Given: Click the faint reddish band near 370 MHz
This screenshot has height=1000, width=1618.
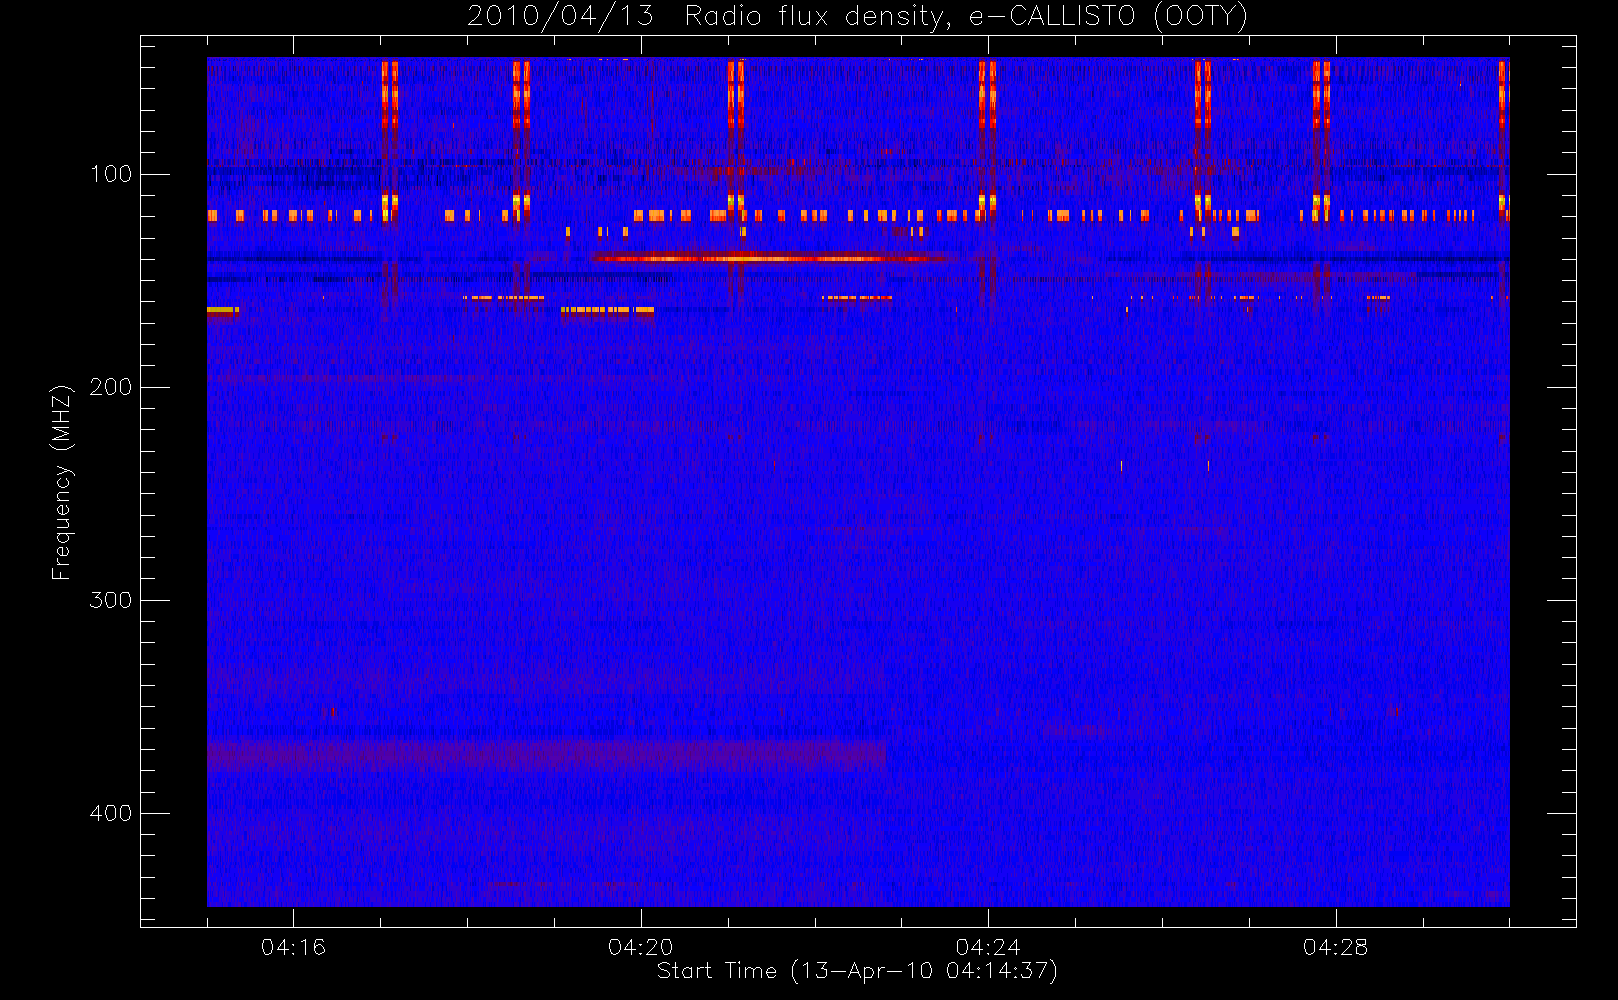Looking at the screenshot, I should coord(546,754).
